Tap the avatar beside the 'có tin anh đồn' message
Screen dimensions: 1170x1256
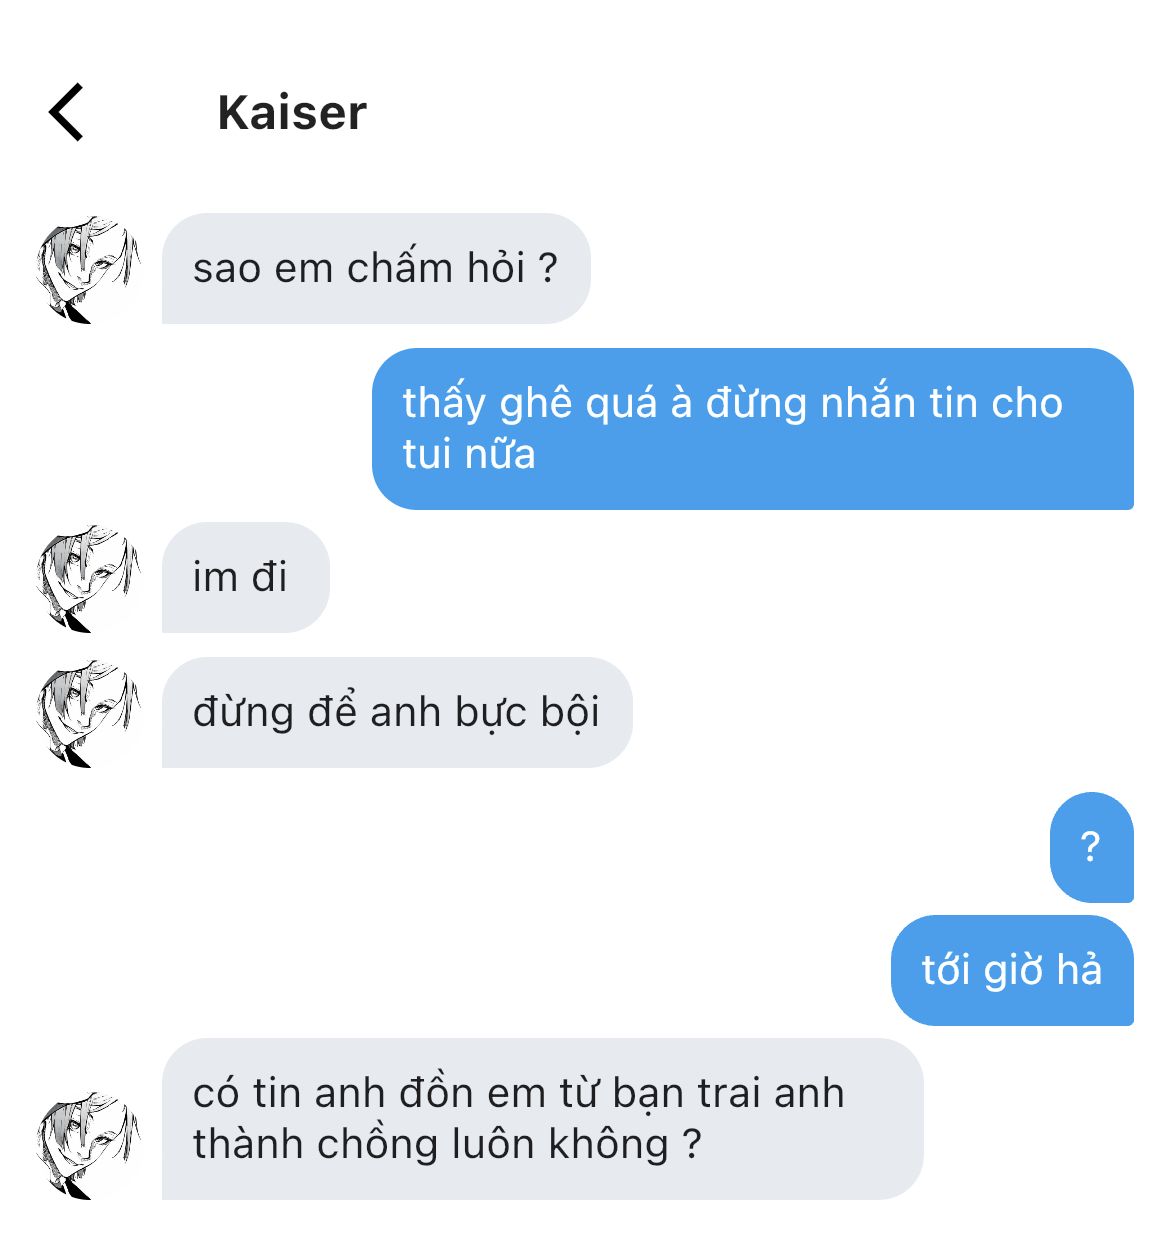click(x=88, y=1145)
